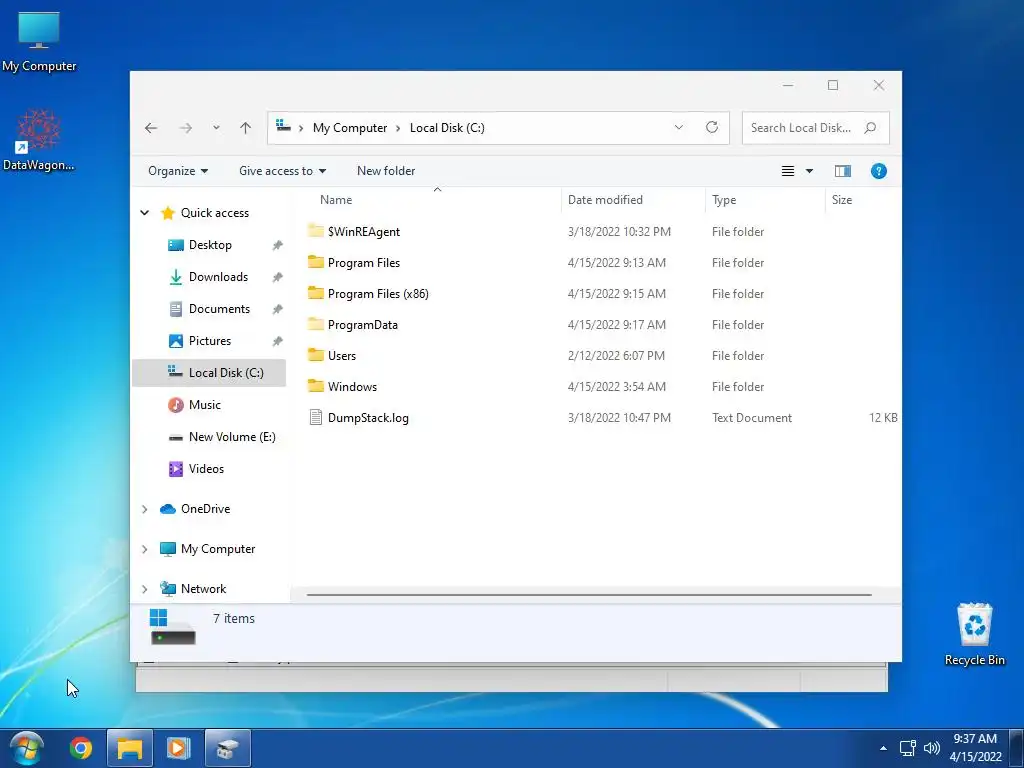Open the taskbar clock showing 9:37 AM

click(x=975, y=748)
